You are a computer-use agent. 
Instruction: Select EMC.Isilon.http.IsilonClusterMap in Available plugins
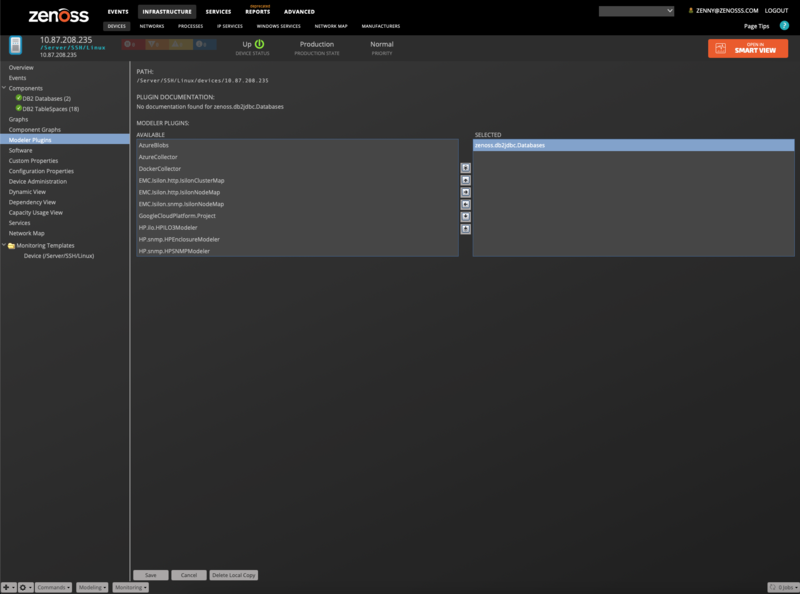297,181
